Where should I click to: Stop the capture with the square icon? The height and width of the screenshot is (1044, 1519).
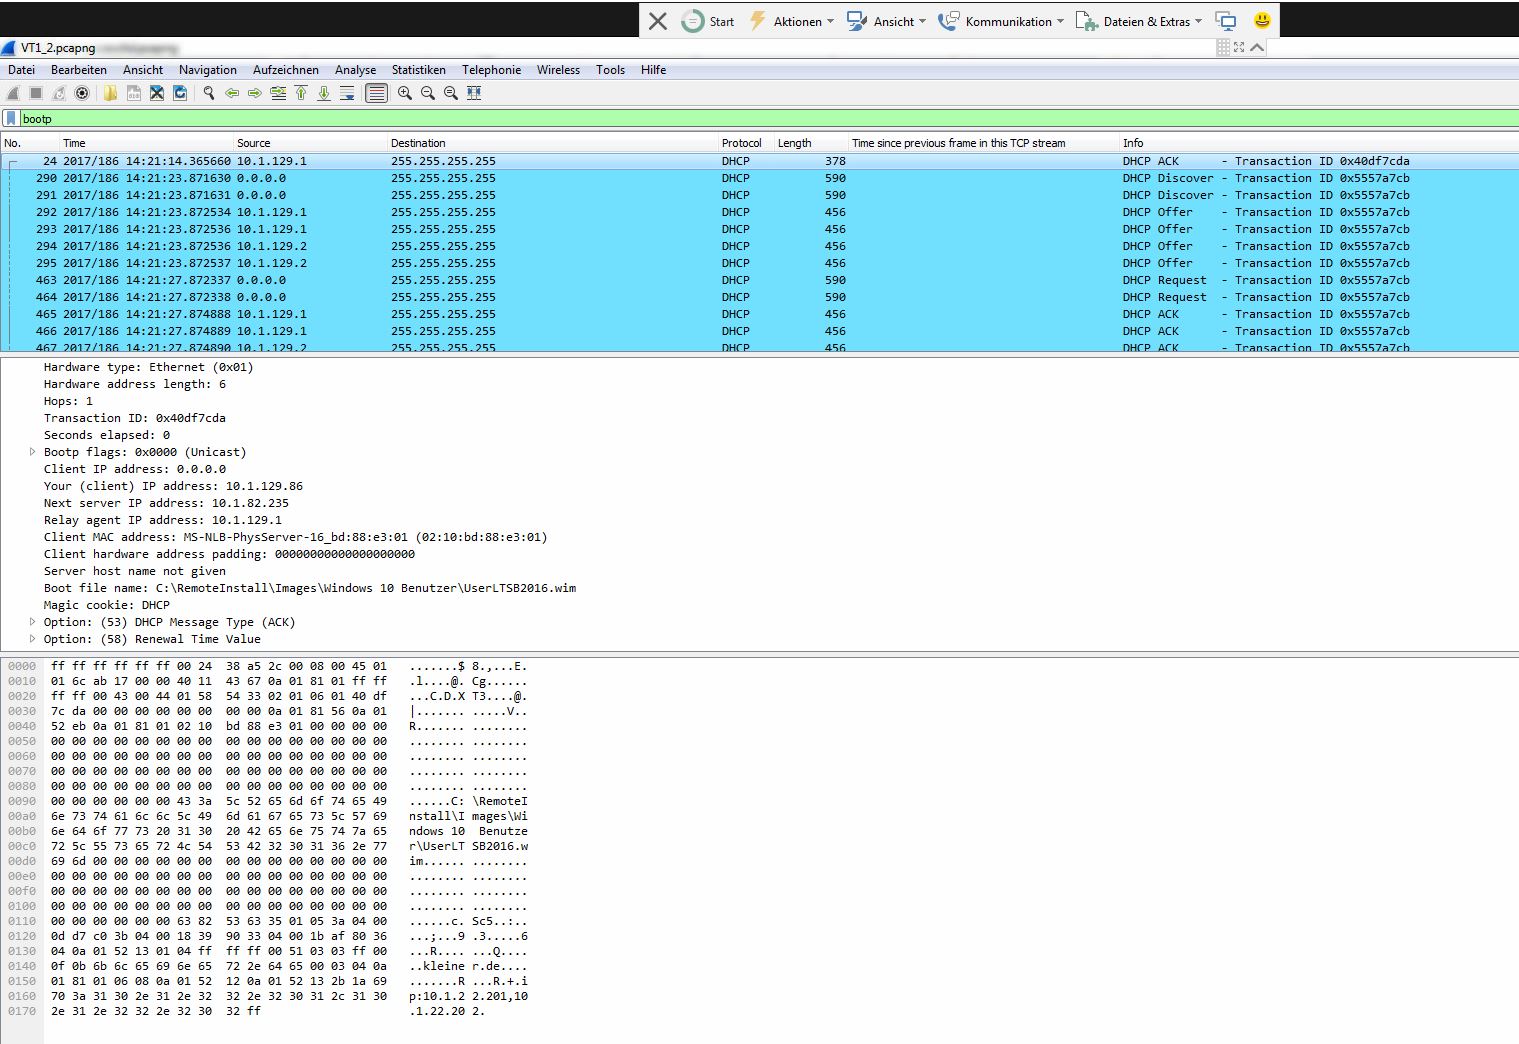[x=36, y=93]
